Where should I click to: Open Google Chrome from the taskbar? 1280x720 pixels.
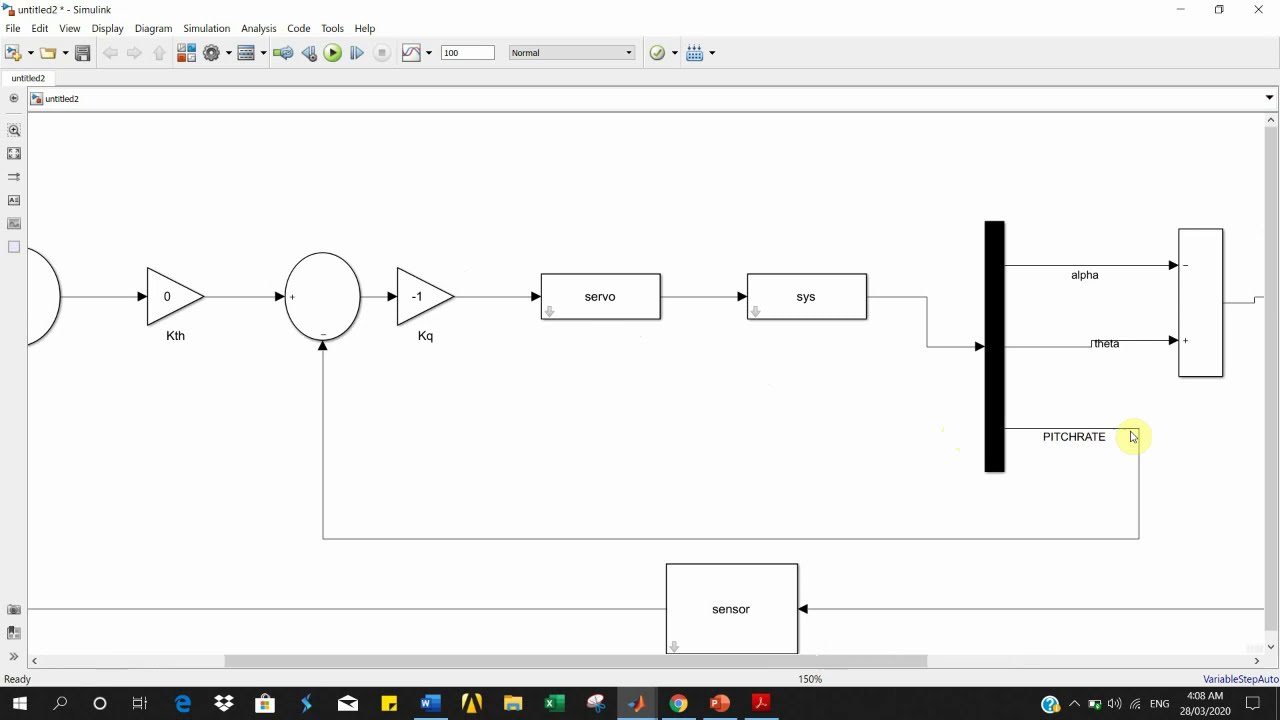pos(678,704)
